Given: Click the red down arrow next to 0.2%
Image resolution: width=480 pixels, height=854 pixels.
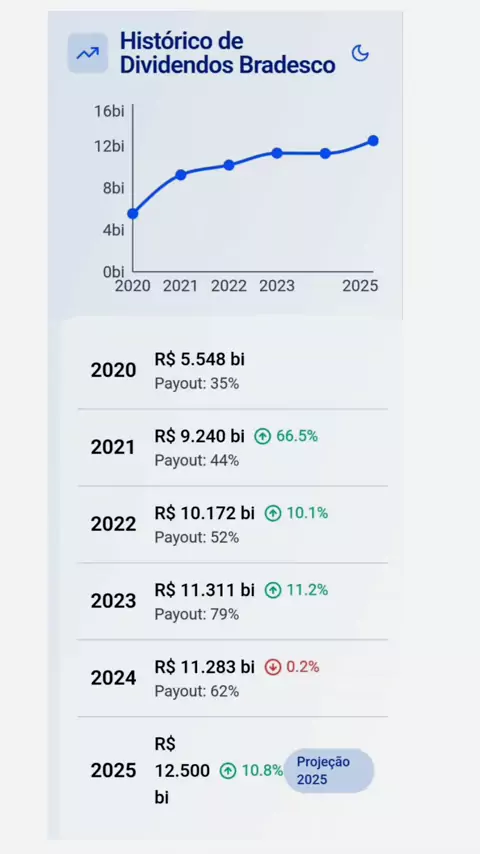Looking at the screenshot, I should 273,667.
